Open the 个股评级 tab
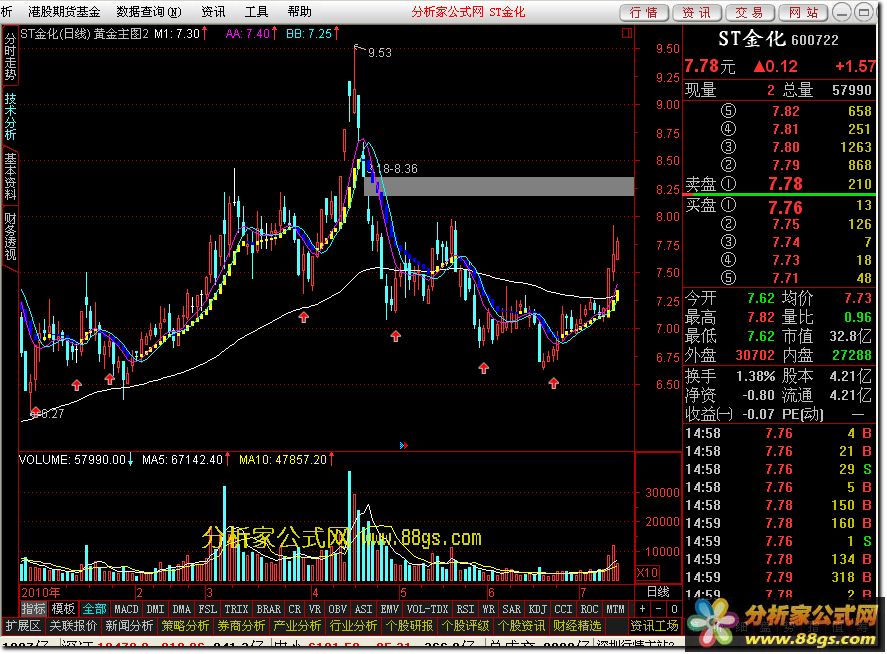This screenshot has height=654, width=887. click(x=465, y=626)
